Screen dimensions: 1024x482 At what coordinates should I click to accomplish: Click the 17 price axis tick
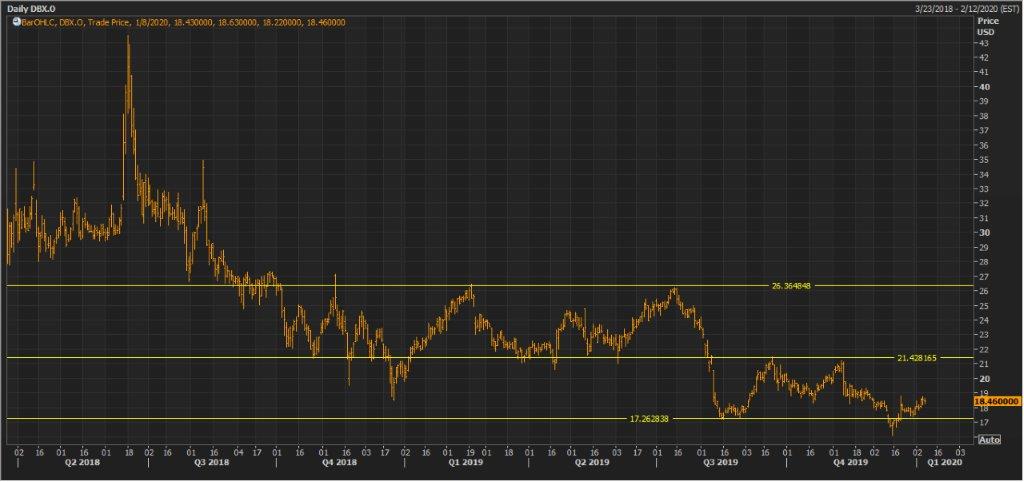(x=983, y=423)
